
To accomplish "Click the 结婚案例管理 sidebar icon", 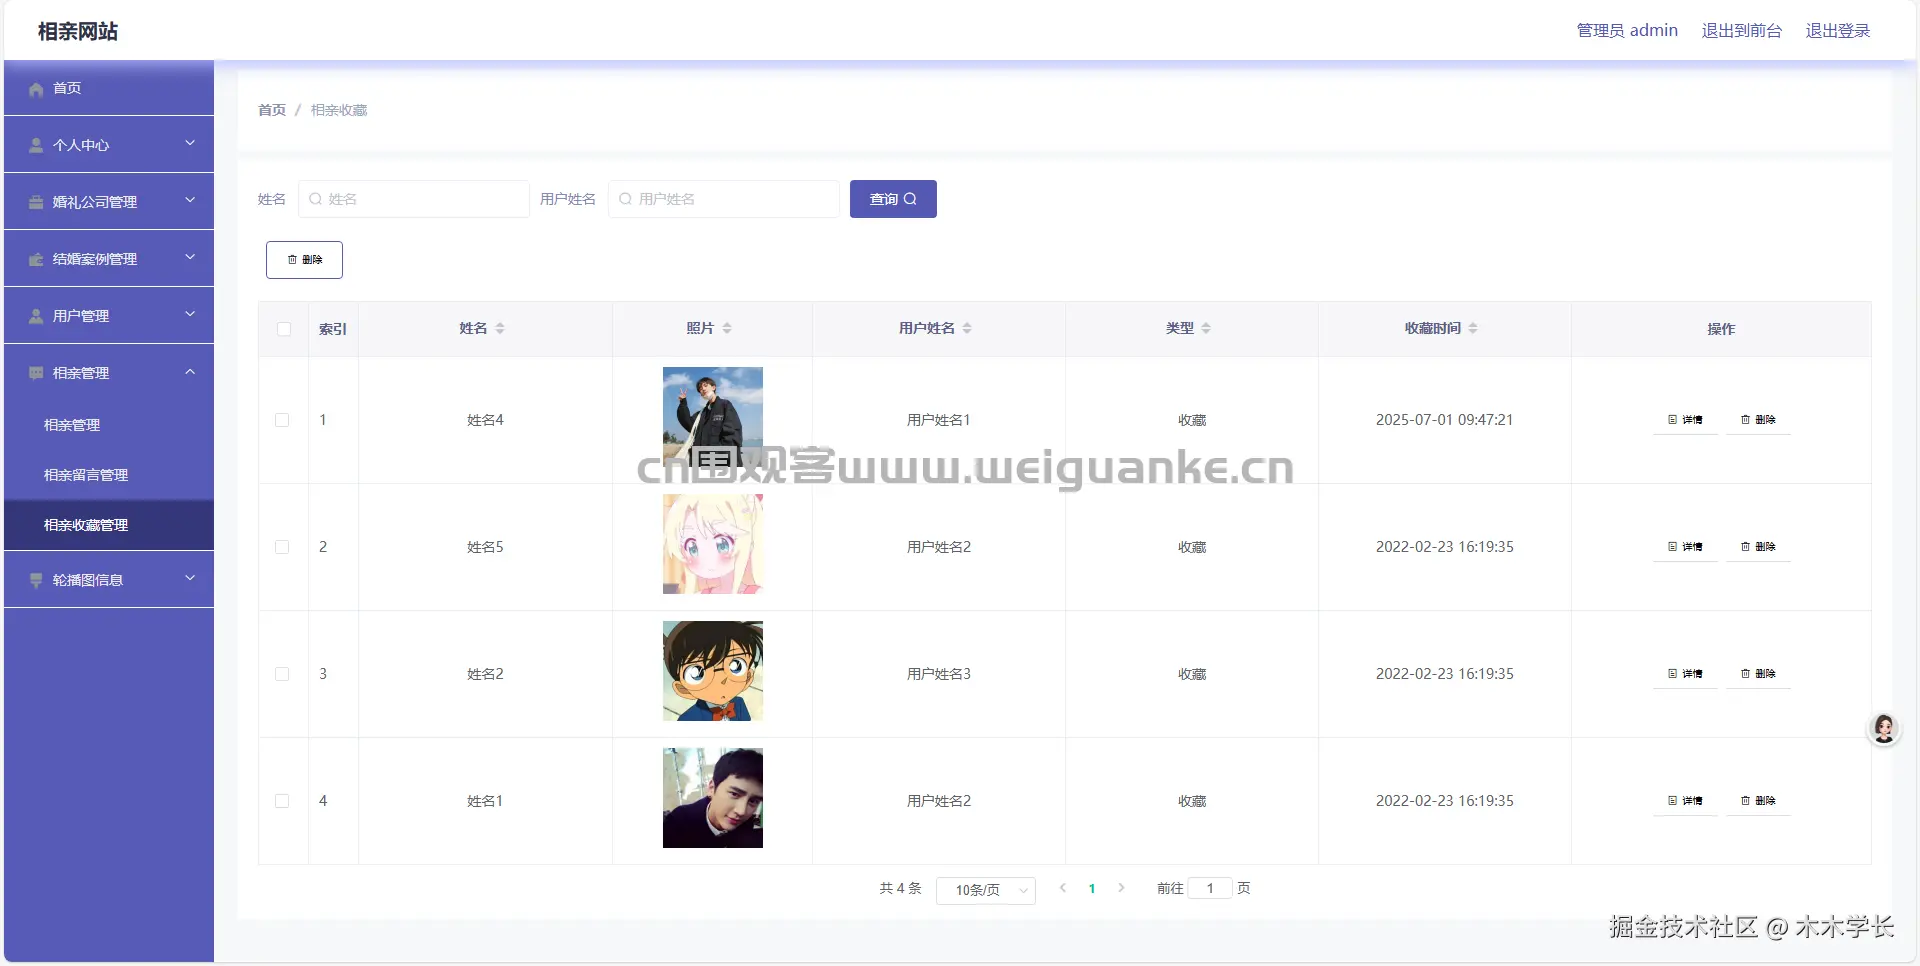I will tap(36, 259).
